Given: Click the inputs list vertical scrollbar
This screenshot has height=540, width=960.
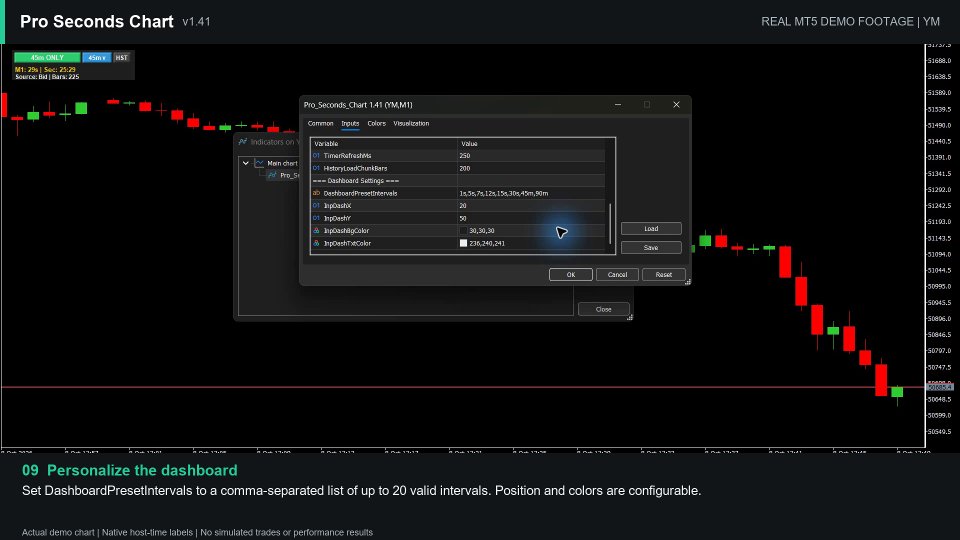Looking at the screenshot, I should (610, 223).
